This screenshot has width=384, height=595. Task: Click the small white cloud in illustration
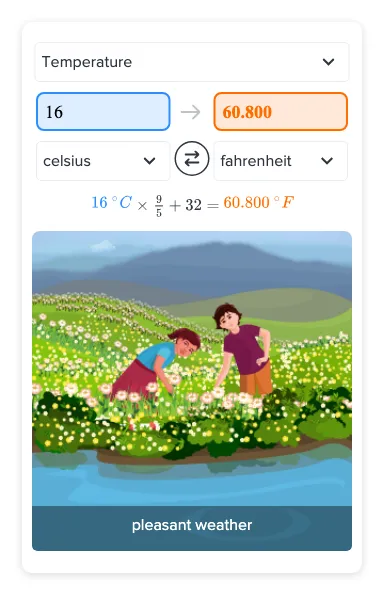(103, 246)
